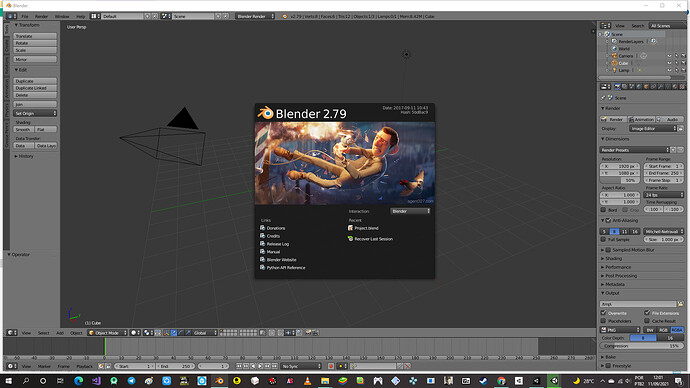690x388 pixels.
Task: Open the Render menu in top bar
Action: [41, 16]
